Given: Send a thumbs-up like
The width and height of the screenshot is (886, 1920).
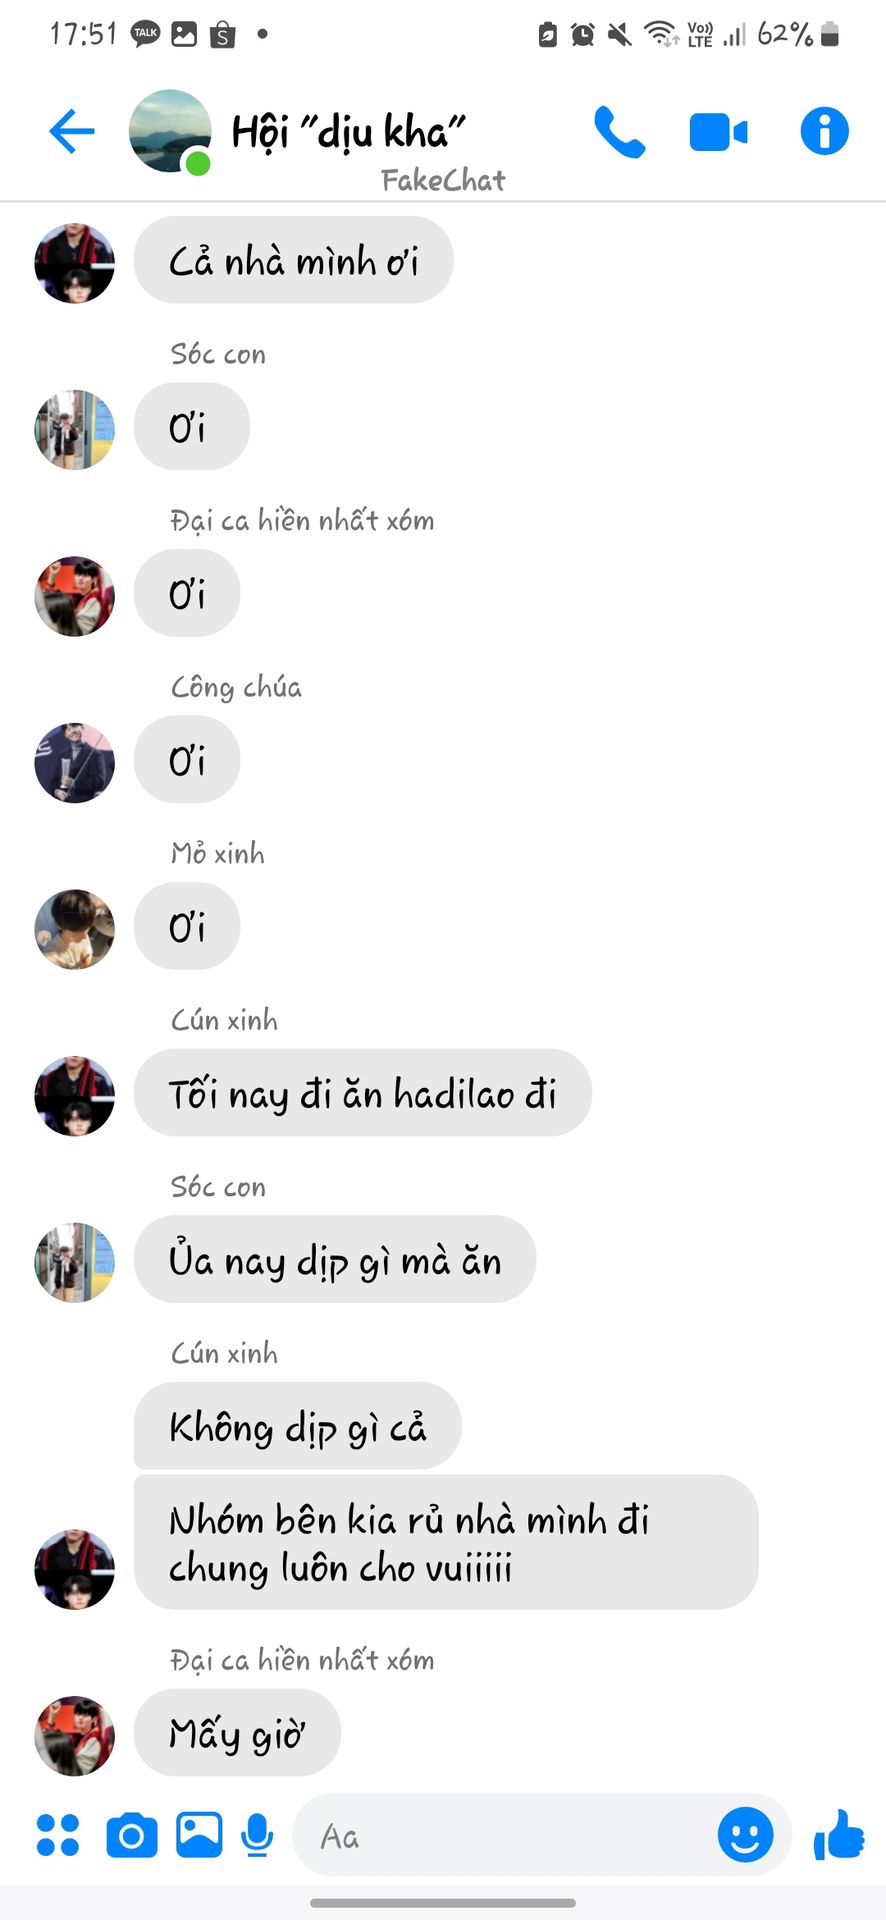Looking at the screenshot, I should (x=839, y=1834).
